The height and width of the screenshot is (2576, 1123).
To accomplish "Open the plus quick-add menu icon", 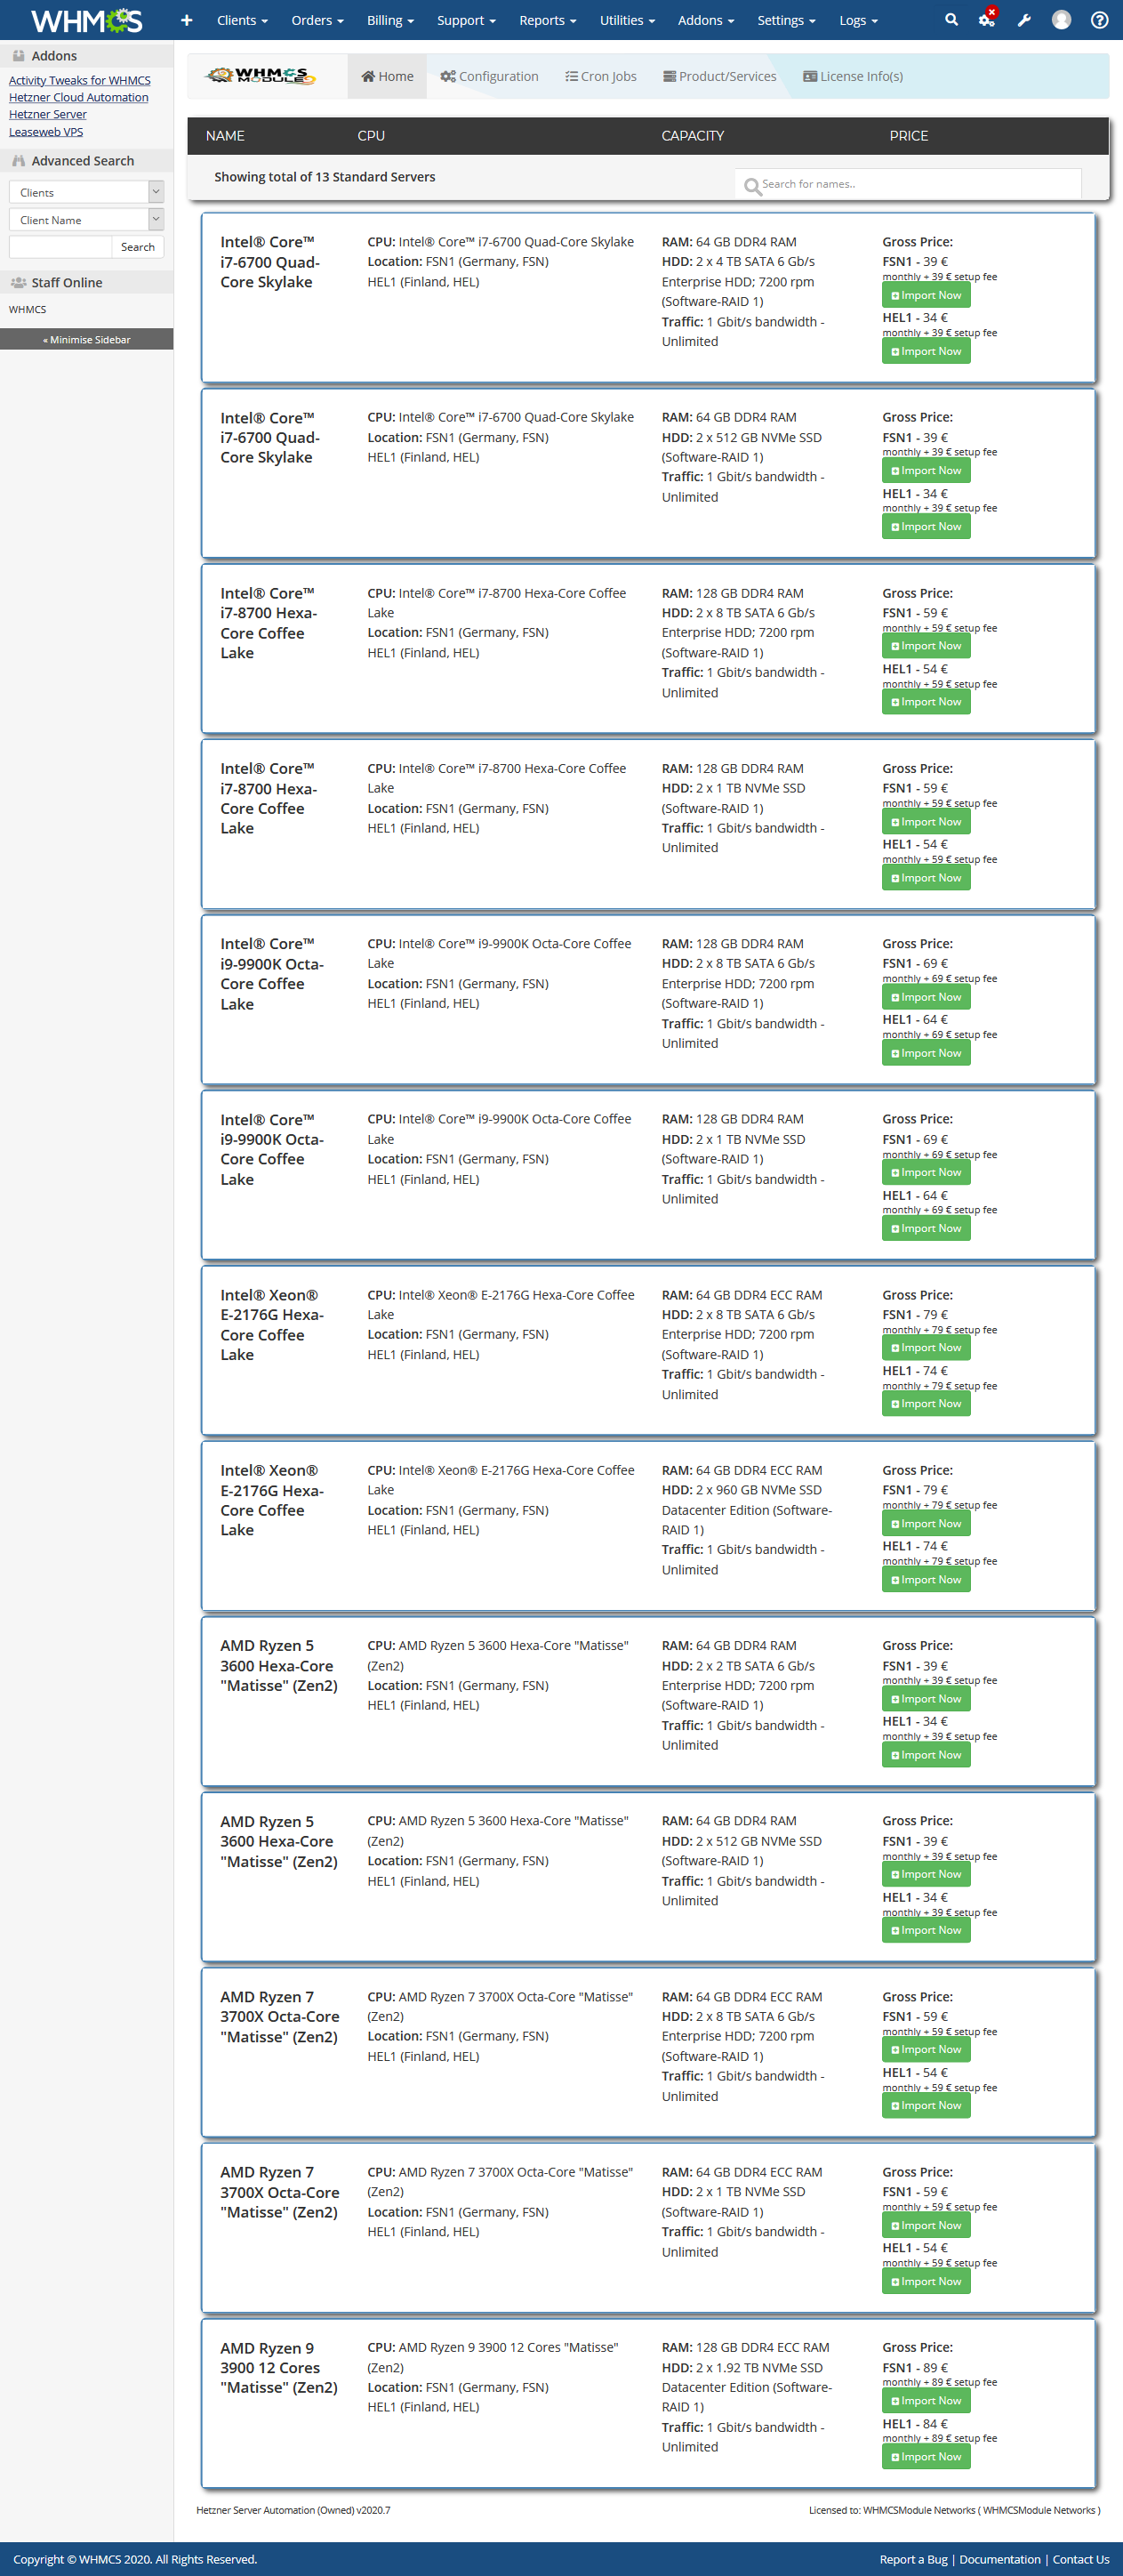I will [x=186, y=20].
